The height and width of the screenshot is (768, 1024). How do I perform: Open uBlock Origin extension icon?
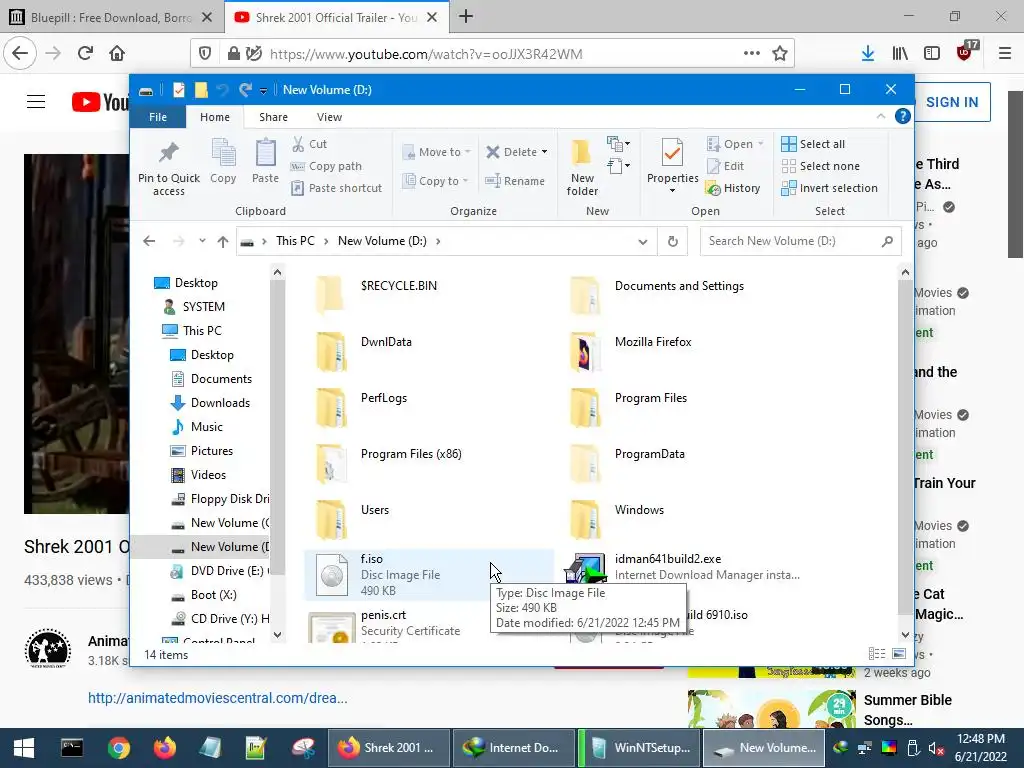(x=967, y=52)
